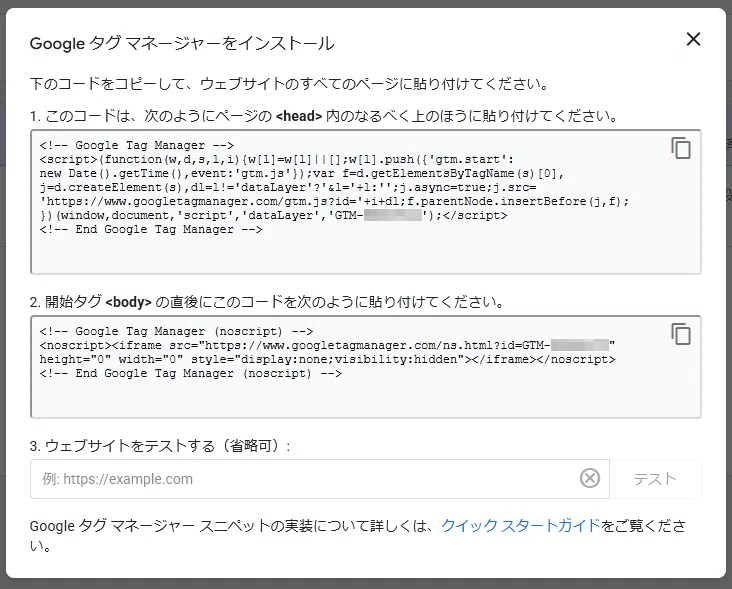This screenshot has height=589, width=732.
Task: Click the 'new Date().getTime()' code line
Action: [302, 174]
